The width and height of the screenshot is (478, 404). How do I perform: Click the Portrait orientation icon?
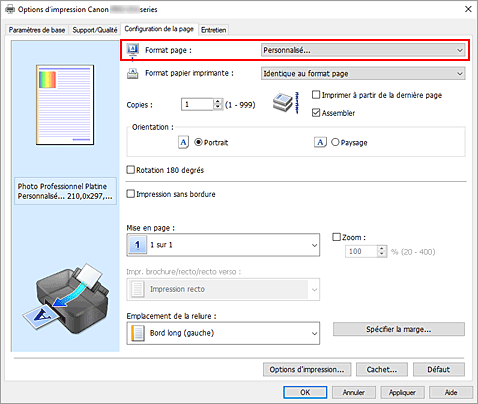click(183, 142)
